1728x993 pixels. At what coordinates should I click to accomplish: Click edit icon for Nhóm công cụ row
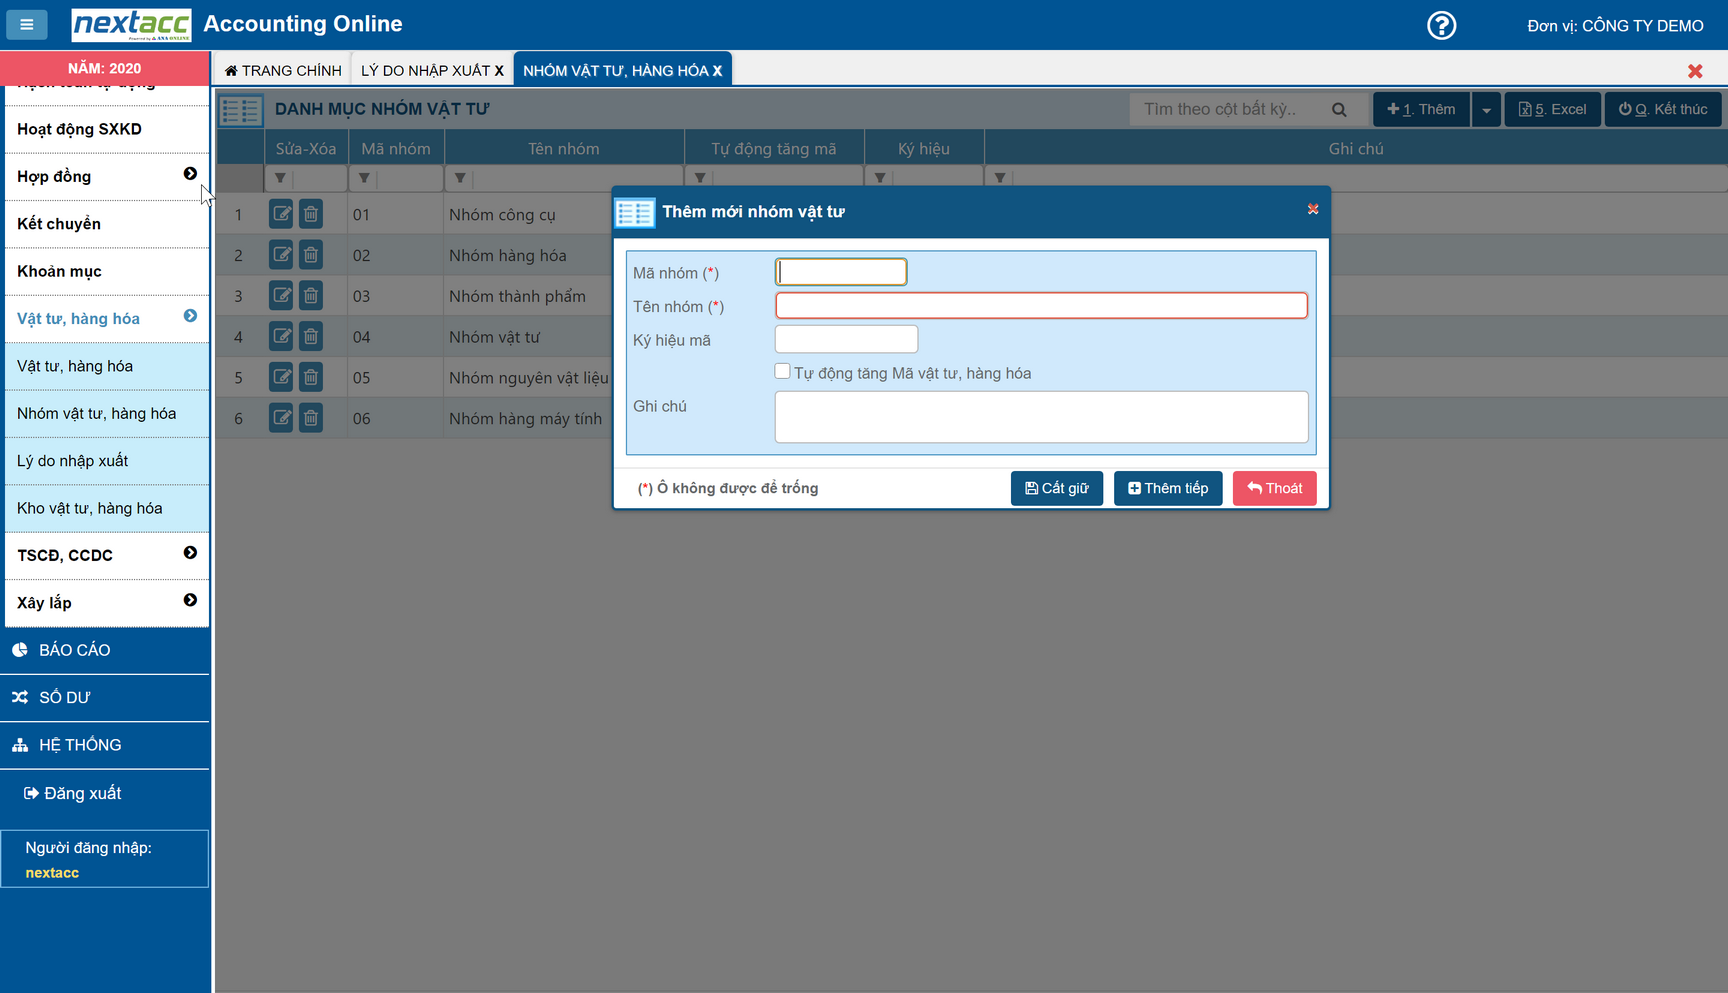coord(281,214)
